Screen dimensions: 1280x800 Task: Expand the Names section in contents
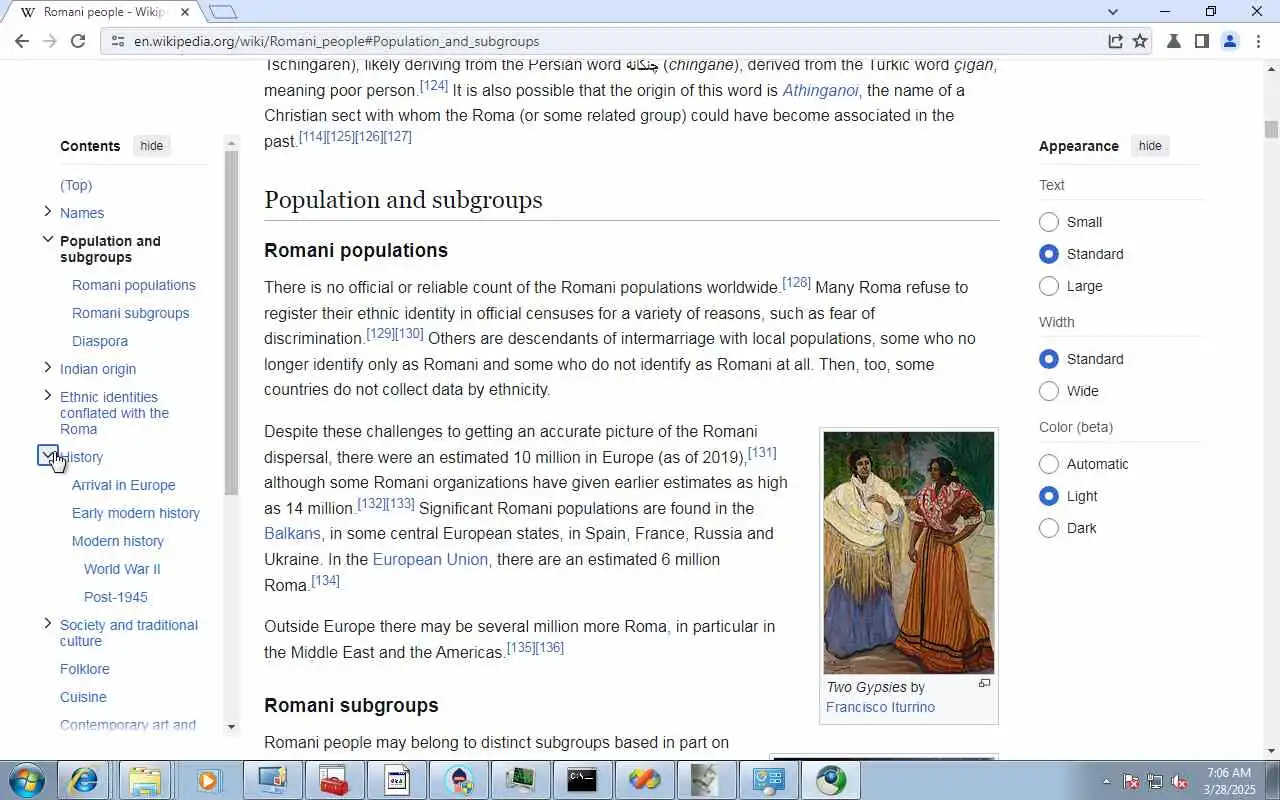(47, 212)
